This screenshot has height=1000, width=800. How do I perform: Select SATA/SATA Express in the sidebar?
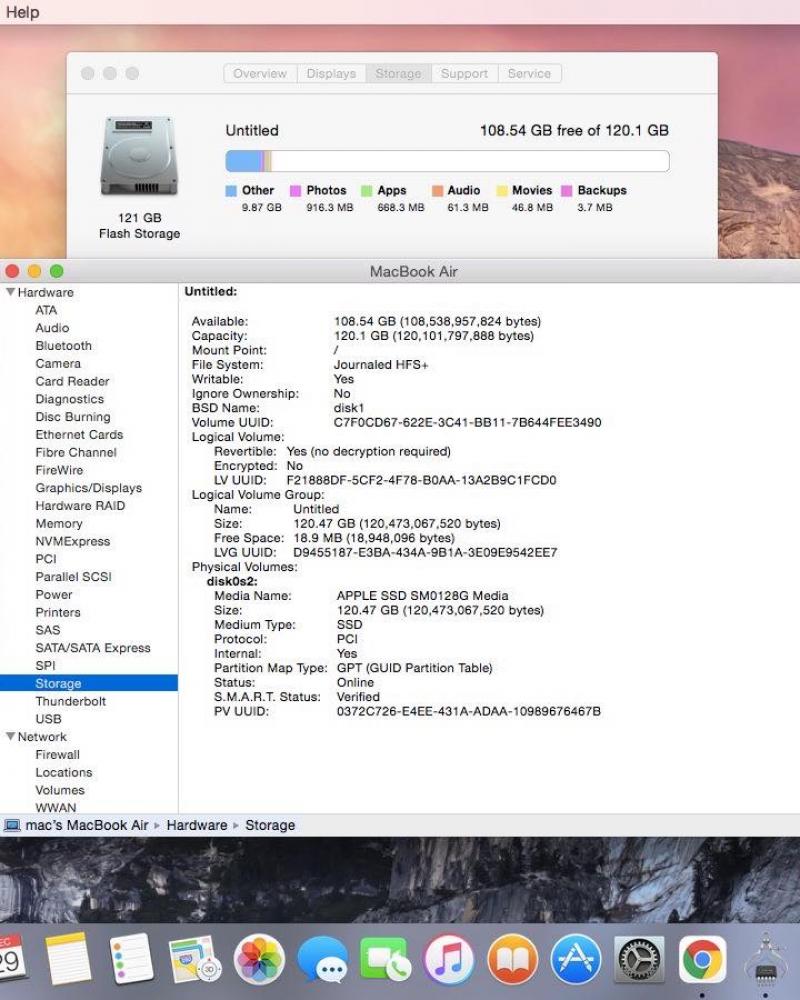(93, 648)
